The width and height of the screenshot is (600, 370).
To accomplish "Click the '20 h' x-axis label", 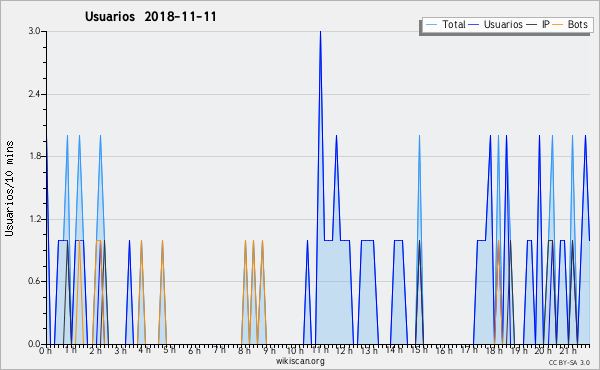I will coord(543,350).
